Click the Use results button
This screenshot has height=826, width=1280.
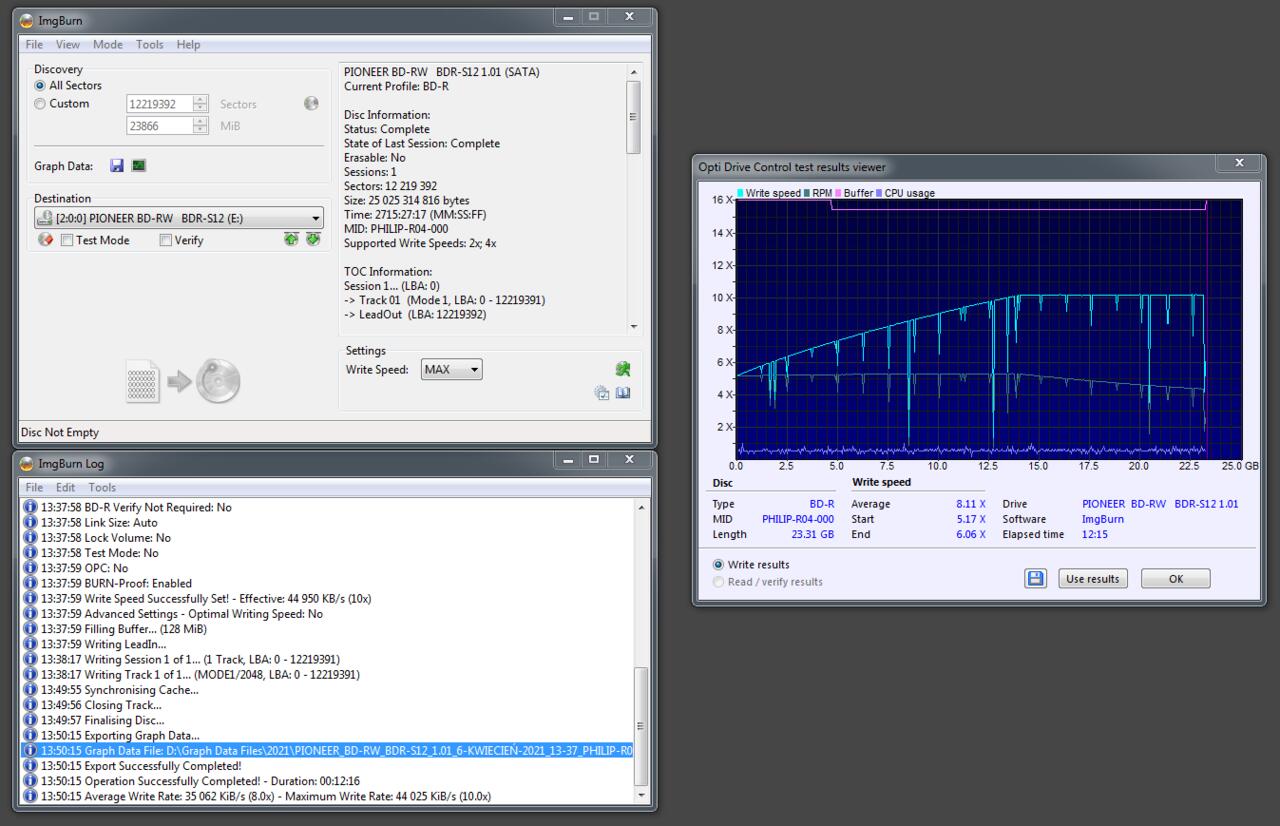tap(1092, 578)
